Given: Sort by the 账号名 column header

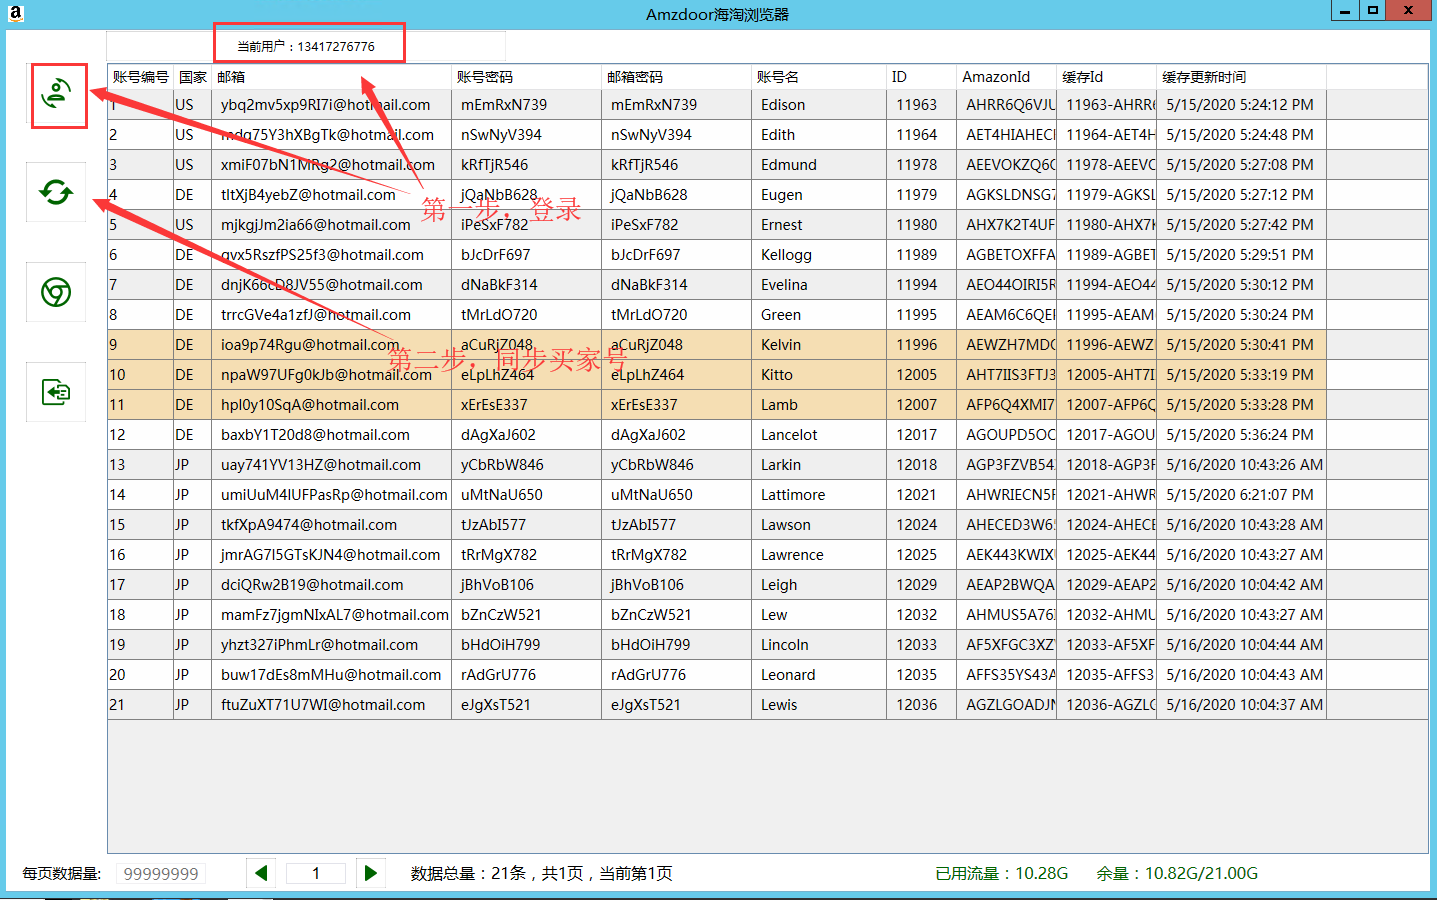Looking at the screenshot, I should (819, 77).
